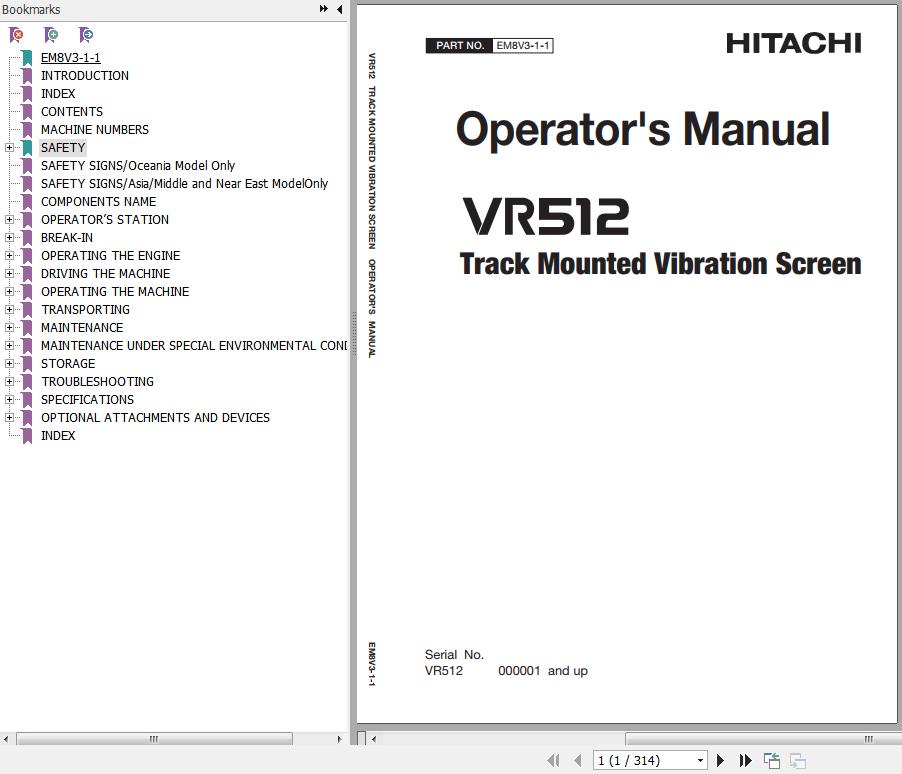Select the BREAK-IN bookmark text
The image size is (902, 774).
(67, 237)
